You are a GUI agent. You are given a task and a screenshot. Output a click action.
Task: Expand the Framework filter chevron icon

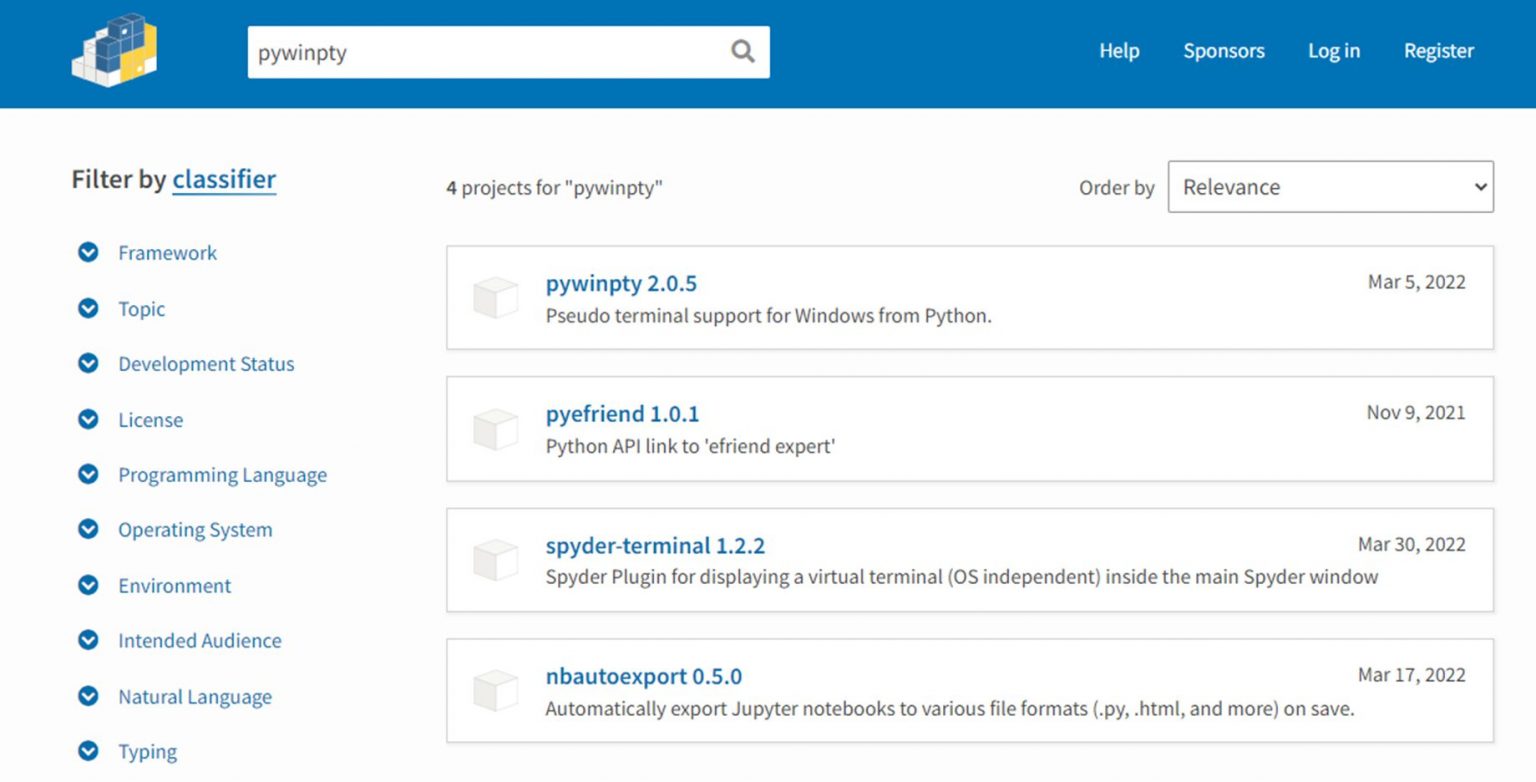[88, 253]
